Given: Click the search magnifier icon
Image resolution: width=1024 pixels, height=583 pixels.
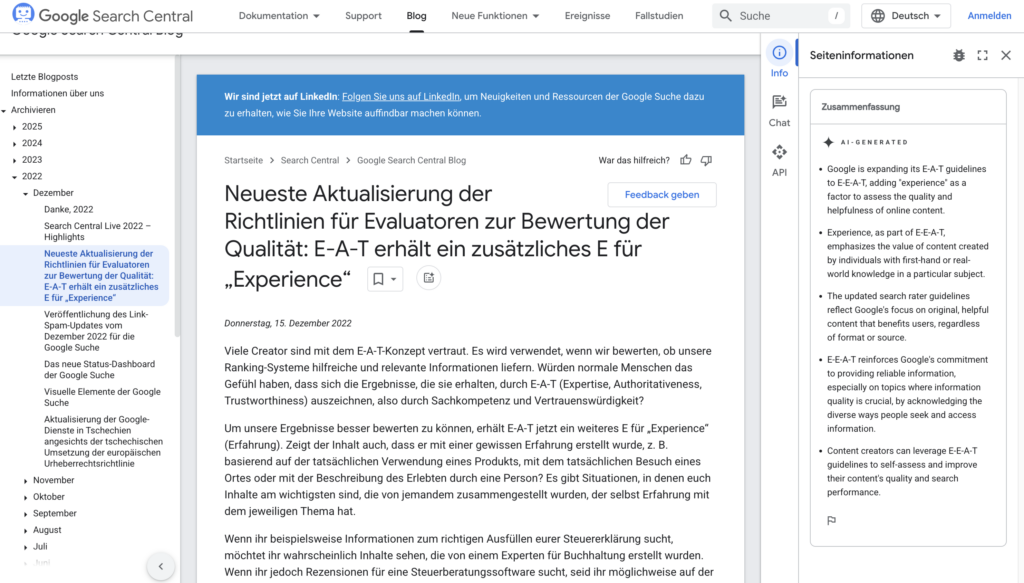Looking at the screenshot, I should click(x=726, y=16).
